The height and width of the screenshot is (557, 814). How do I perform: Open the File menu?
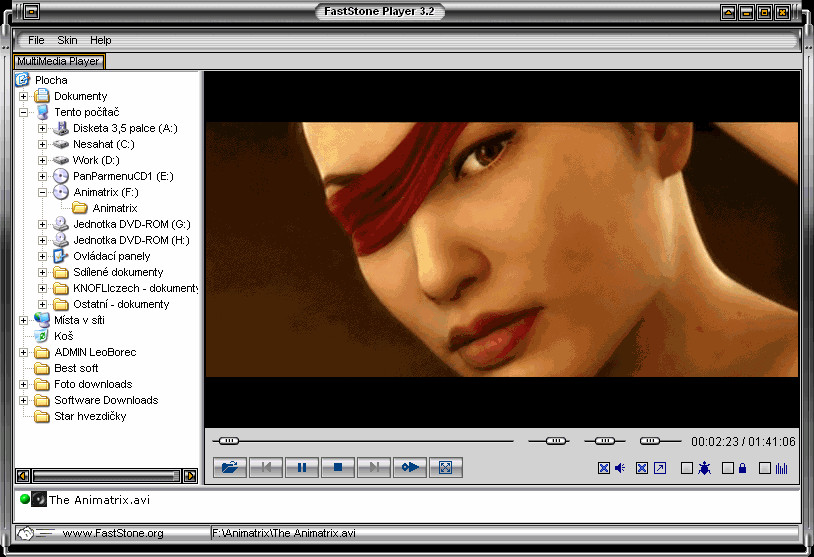coord(36,40)
